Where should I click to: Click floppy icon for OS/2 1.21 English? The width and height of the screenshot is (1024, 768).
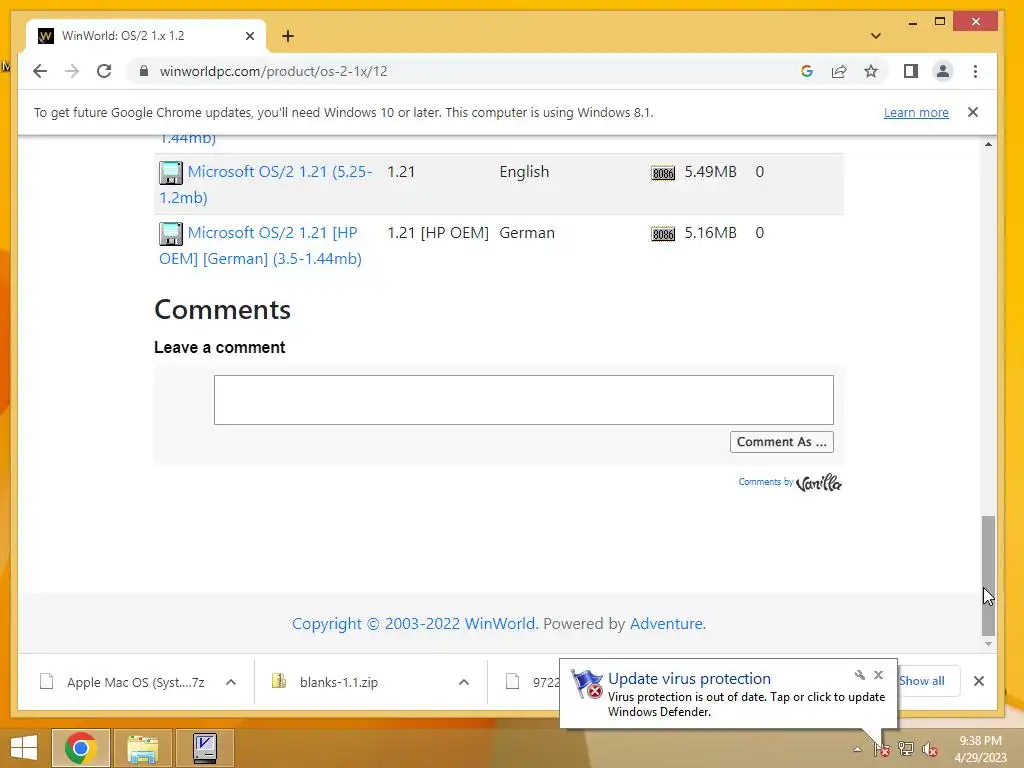(x=171, y=173)
